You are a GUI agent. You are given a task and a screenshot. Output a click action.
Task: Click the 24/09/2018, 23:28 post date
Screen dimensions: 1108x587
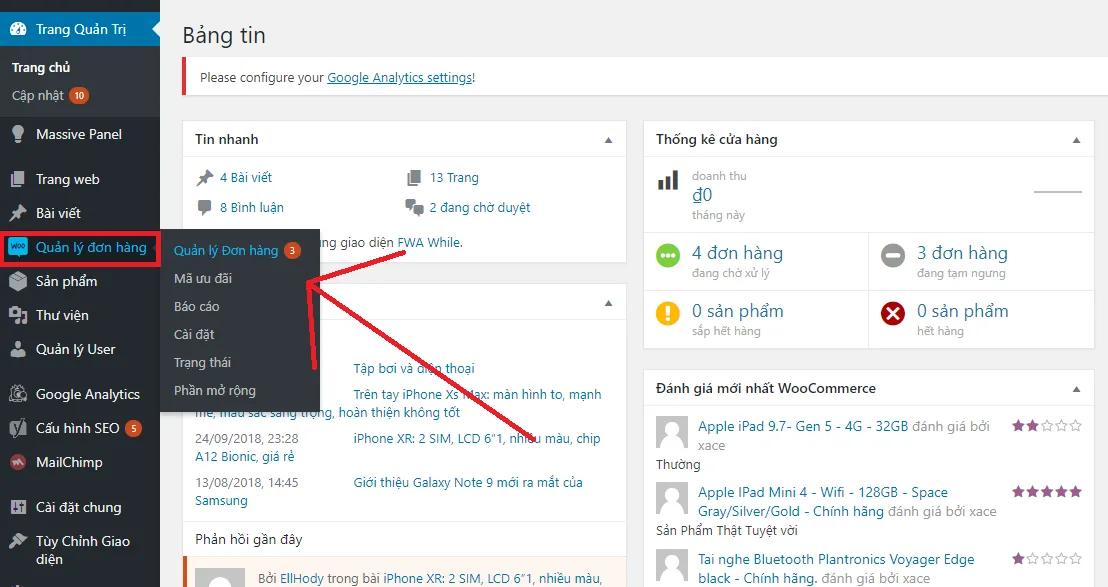(x=247, y=439)
